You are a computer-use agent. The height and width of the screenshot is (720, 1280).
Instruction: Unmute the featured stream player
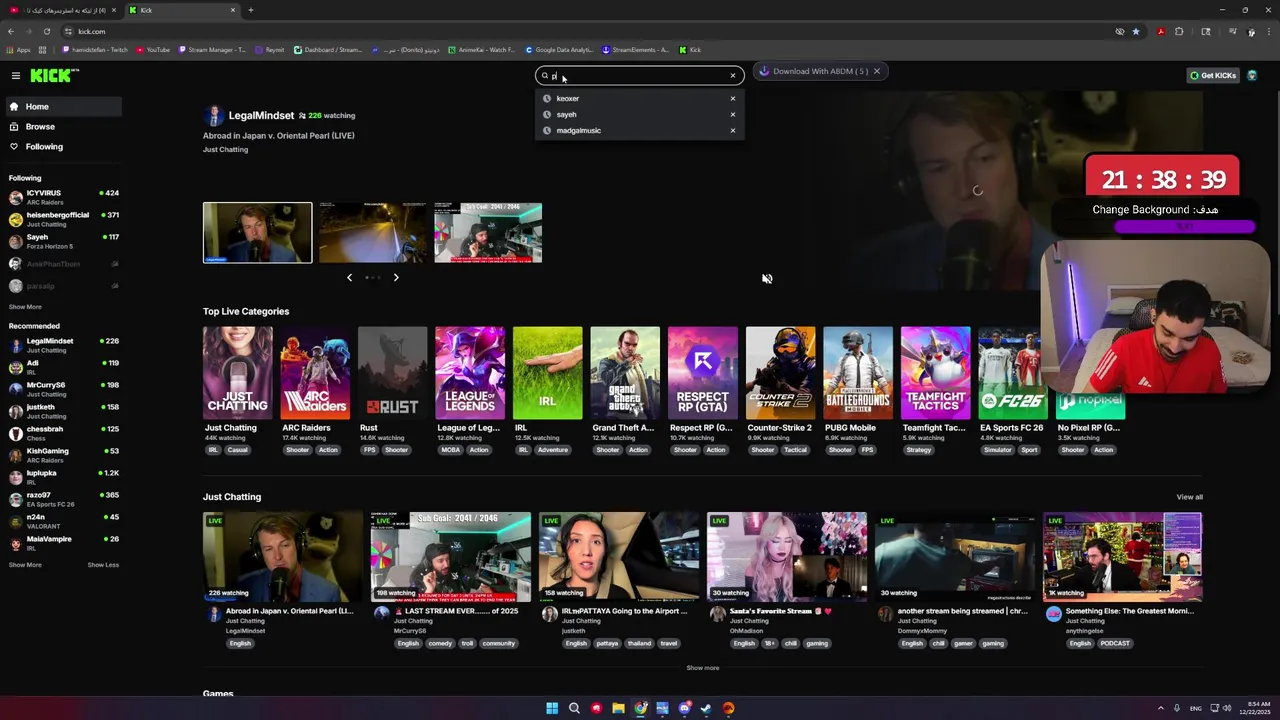tap(767, 279)
